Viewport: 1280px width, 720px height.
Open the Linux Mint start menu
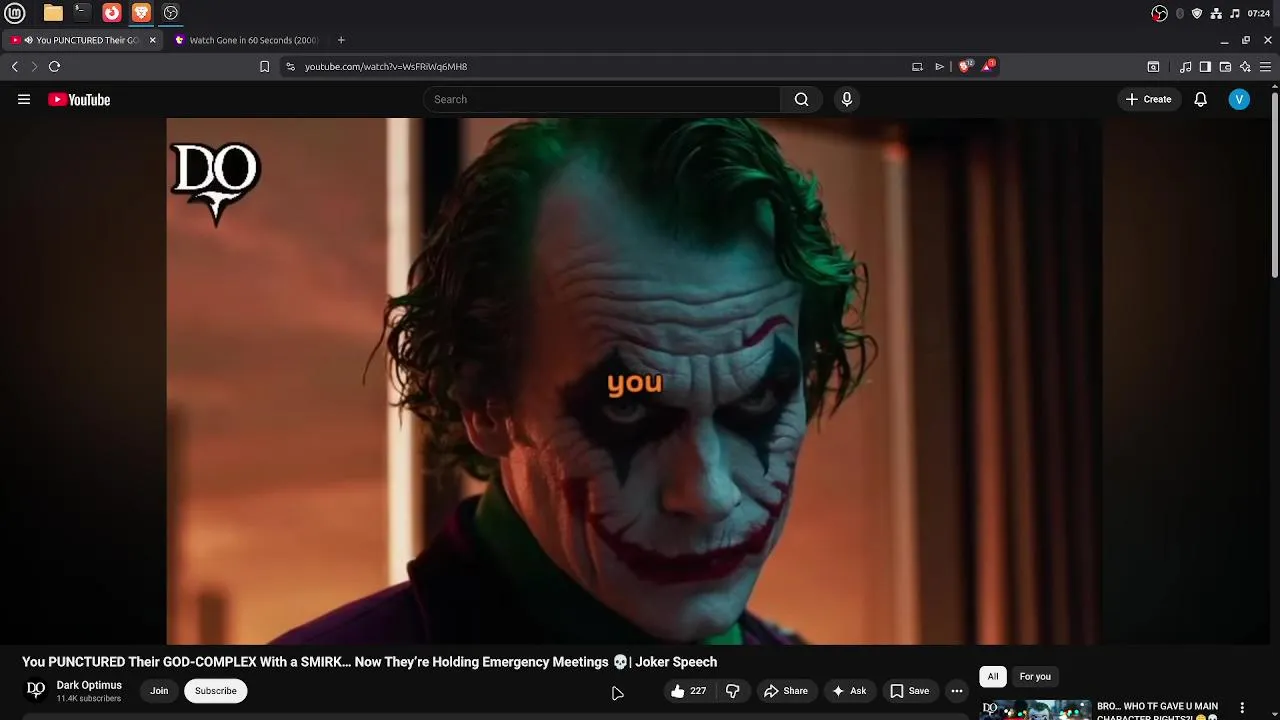[15, 13]
